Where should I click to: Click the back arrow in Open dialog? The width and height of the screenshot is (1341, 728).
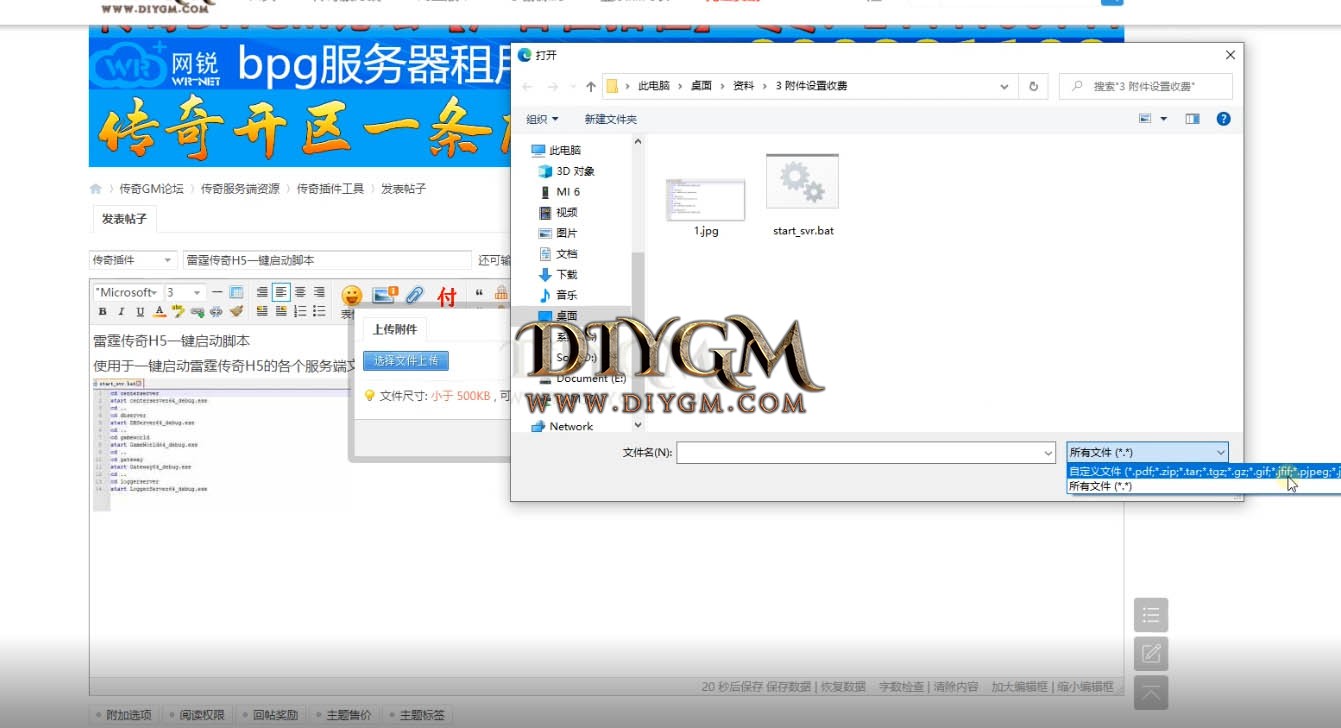[528, 86]
